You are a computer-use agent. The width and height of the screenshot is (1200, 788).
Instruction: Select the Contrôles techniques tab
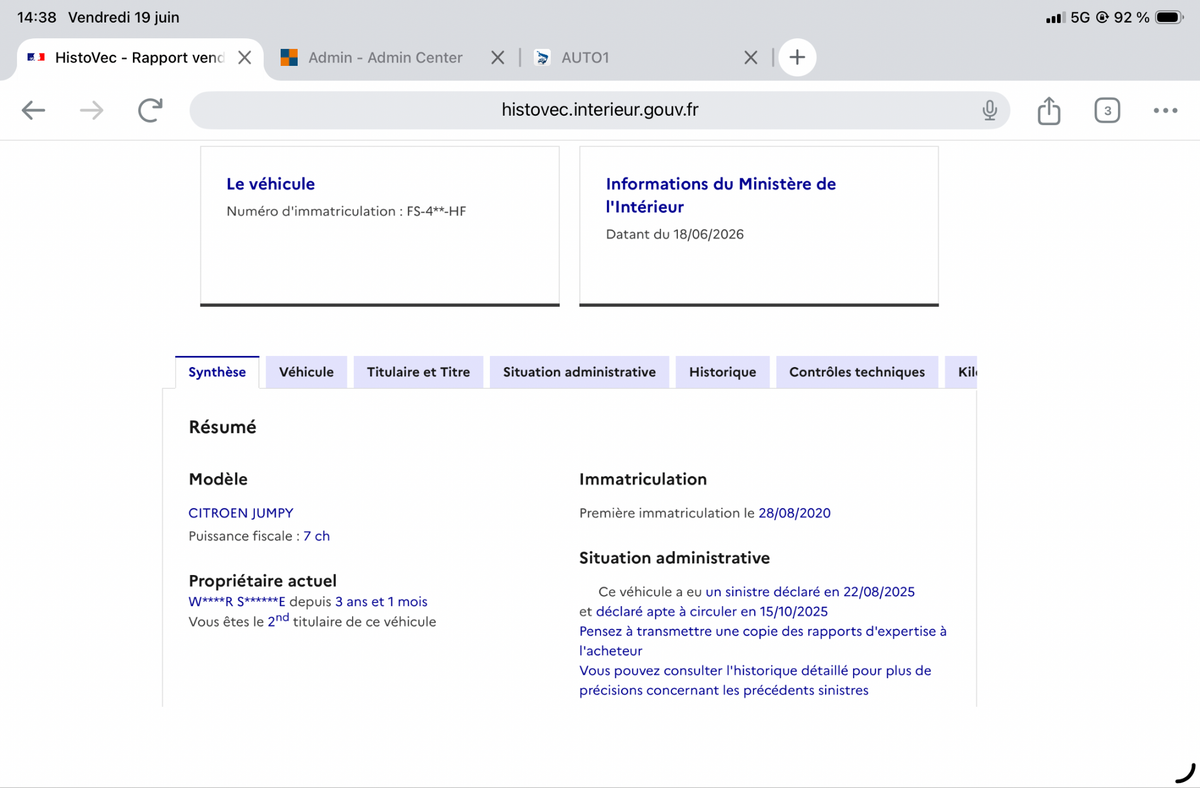[857, 372]
